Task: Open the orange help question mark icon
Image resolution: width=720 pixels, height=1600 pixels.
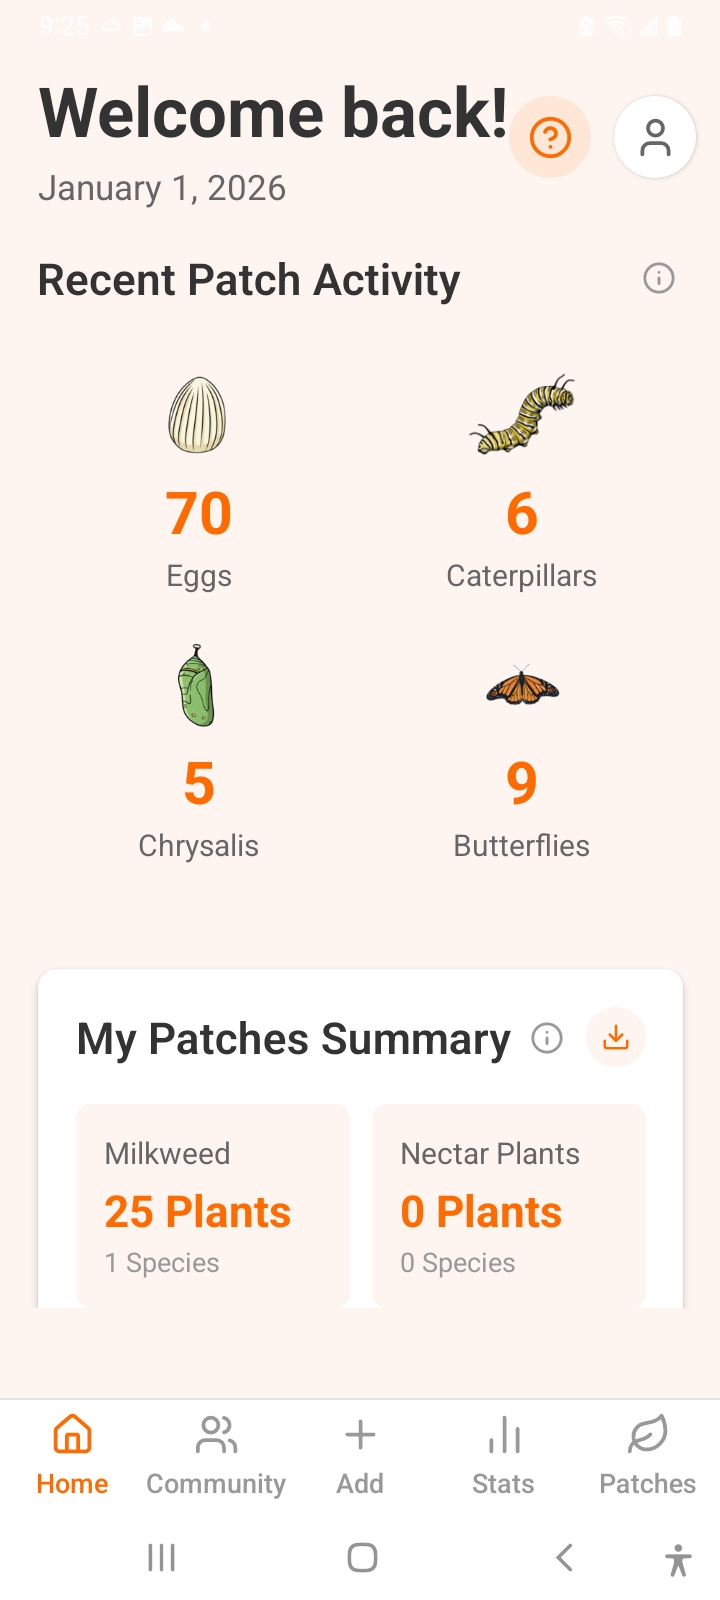Action: (550, 137)
